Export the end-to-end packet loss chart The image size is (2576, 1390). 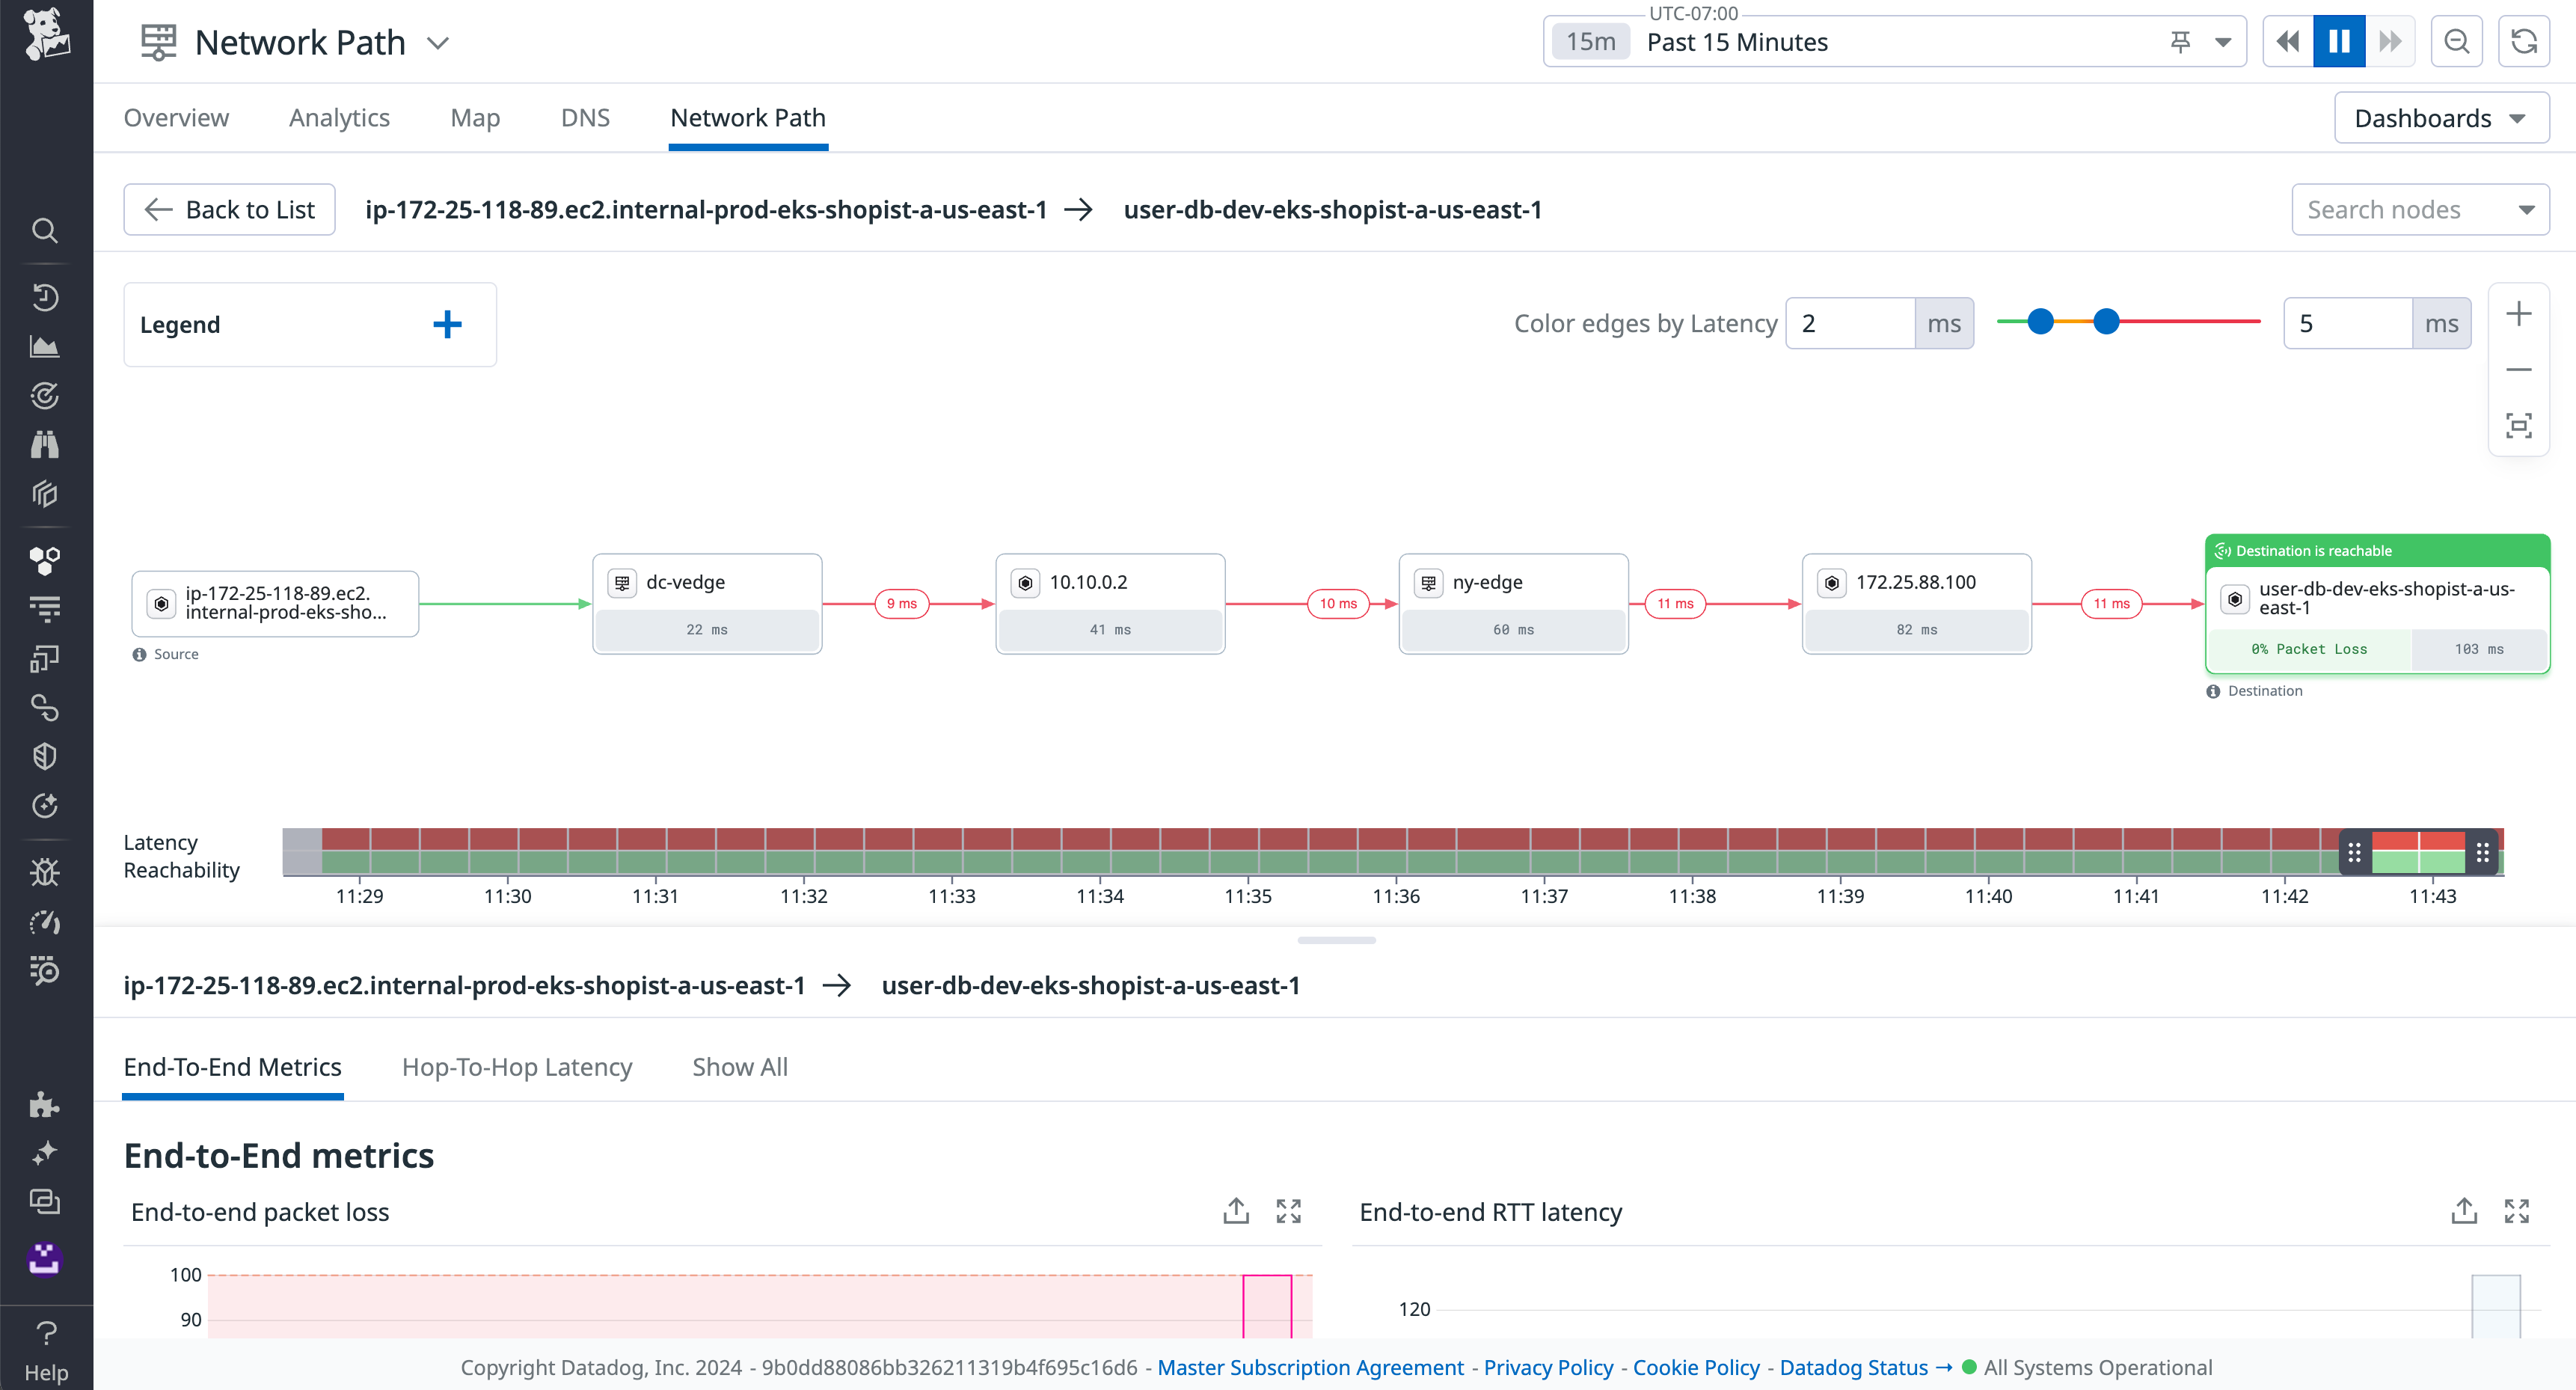1236,1210
